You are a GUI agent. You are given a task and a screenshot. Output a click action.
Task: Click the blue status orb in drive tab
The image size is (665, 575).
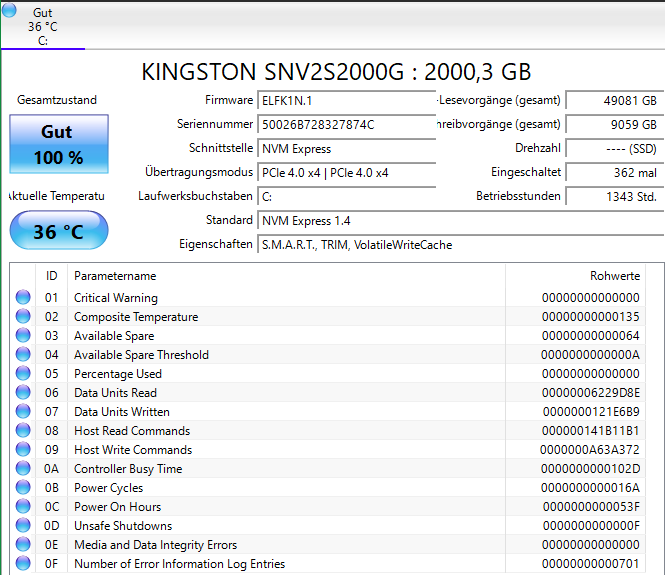[9, 11]
